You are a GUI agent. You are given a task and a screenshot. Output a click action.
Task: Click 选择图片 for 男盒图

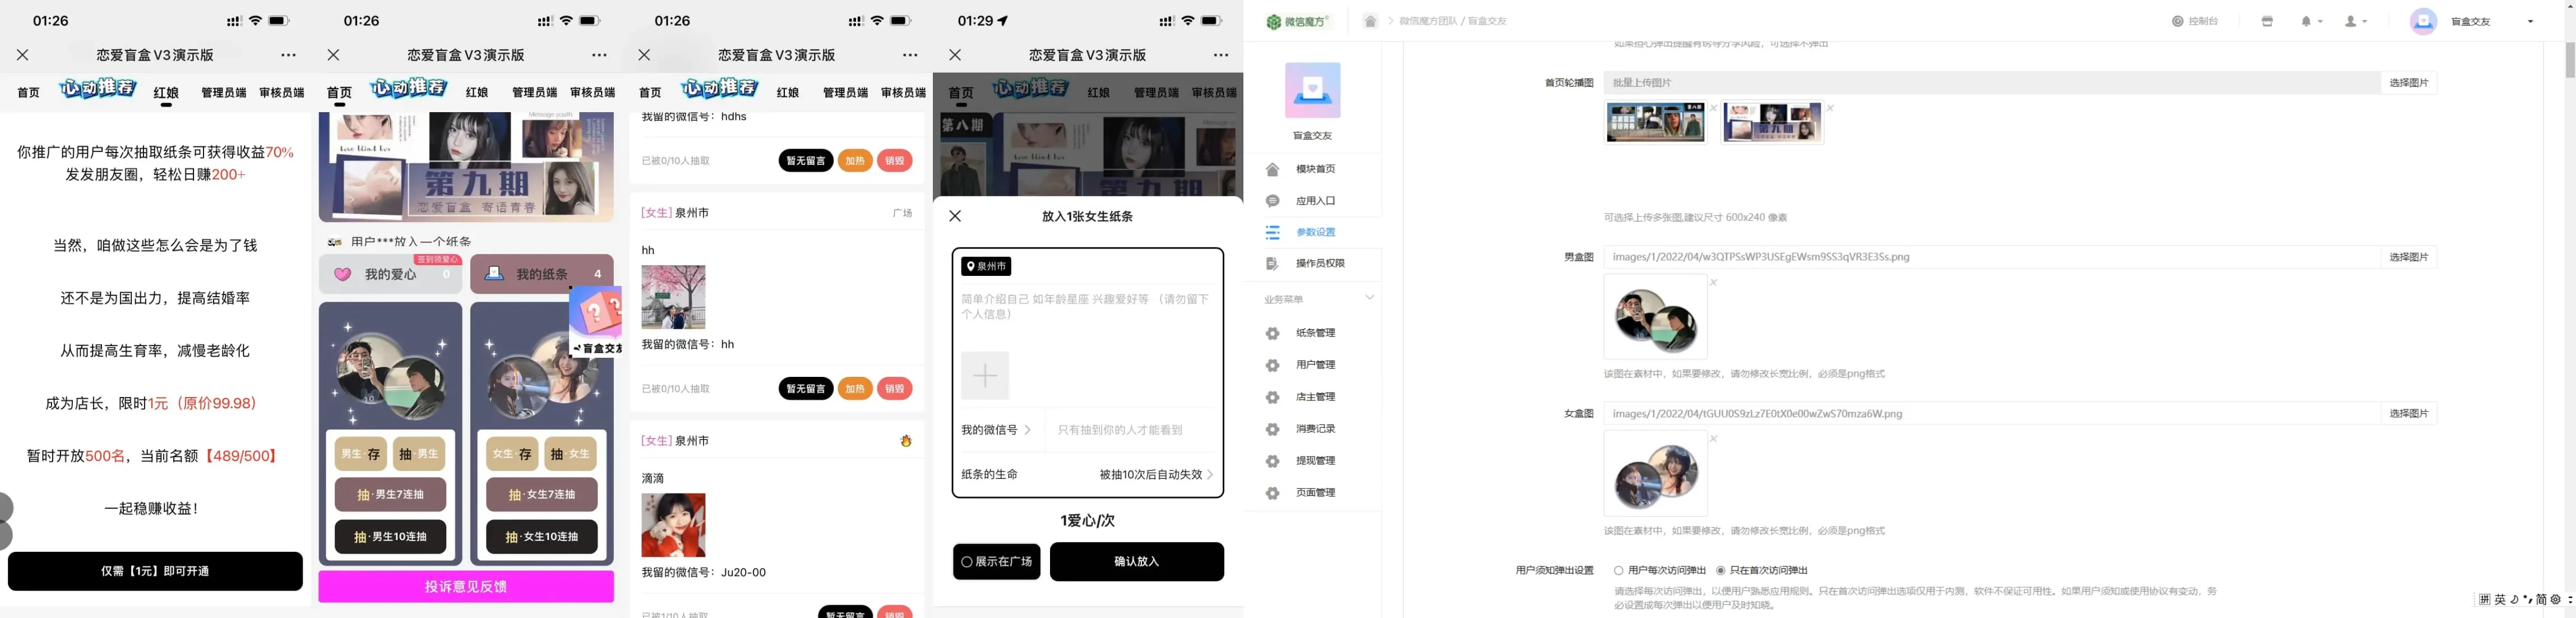coord(2409,257)
